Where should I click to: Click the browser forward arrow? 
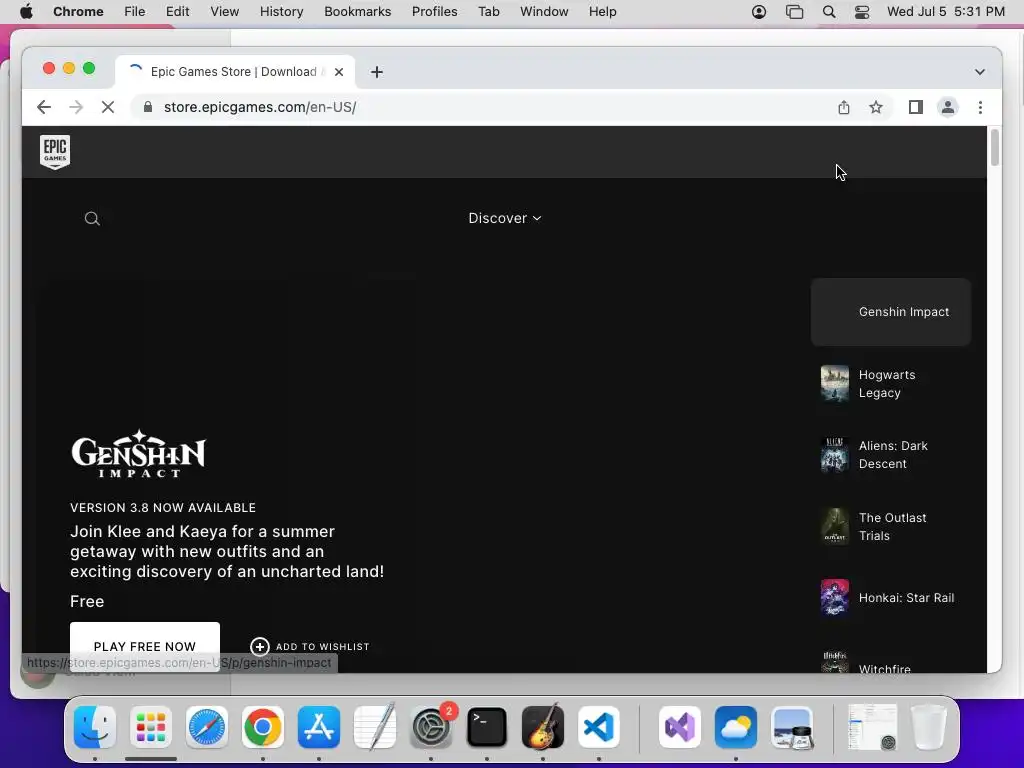(x=76, y=107)
